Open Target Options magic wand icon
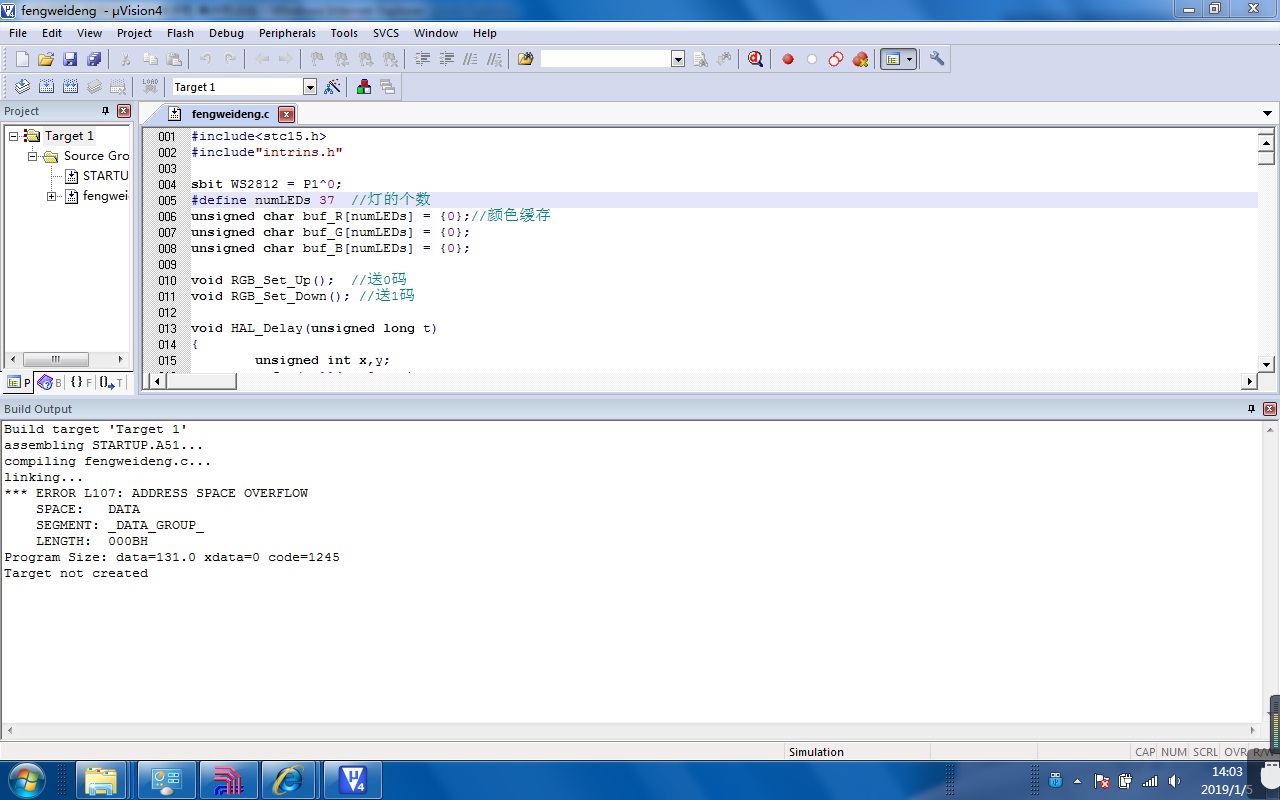The width and height of the screenshot is (1280, 800). click(x=332, y=87)
